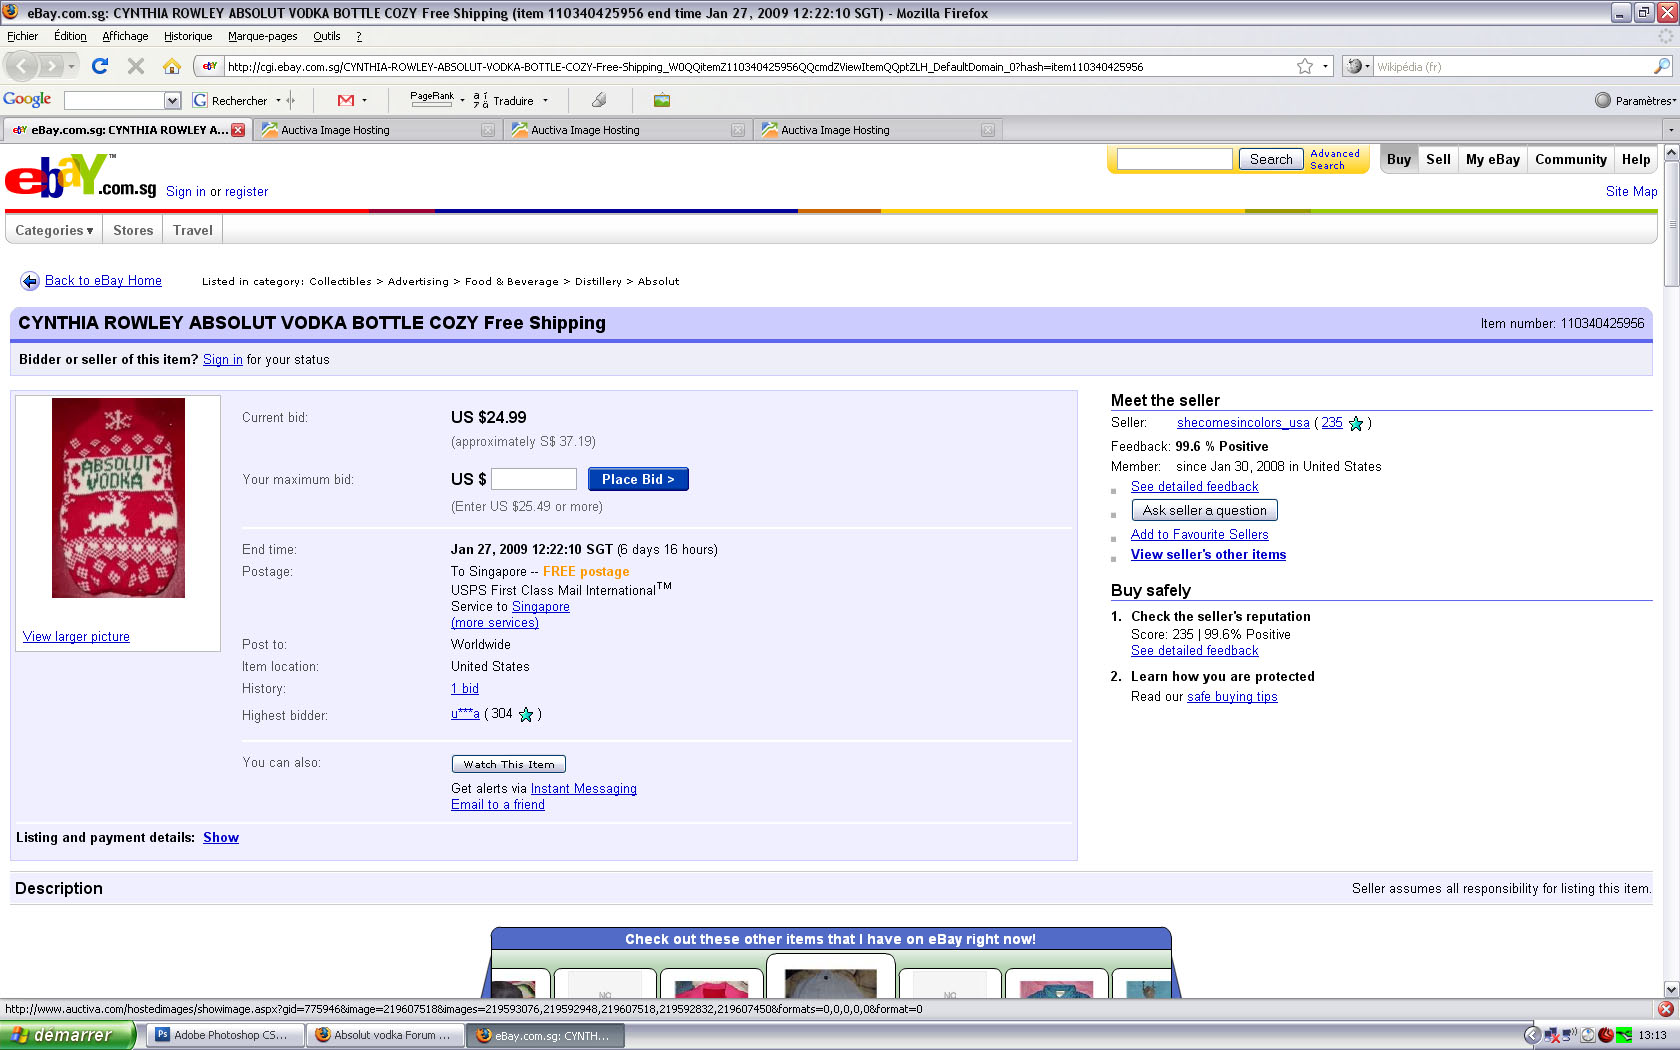Expand the Categories dropdown
This screenshot has width=1680, height=1050.
point(54,230)
